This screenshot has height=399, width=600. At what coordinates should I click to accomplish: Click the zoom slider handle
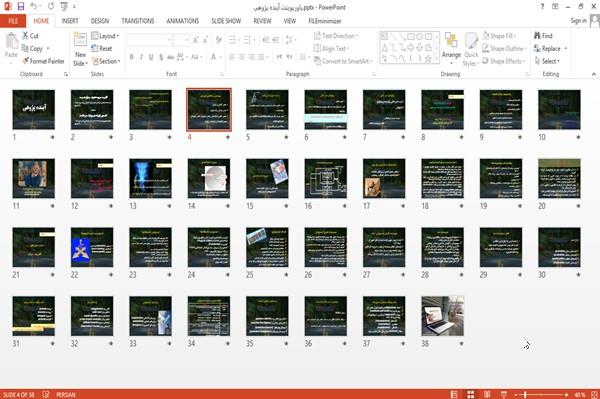(x=525, y=394)
